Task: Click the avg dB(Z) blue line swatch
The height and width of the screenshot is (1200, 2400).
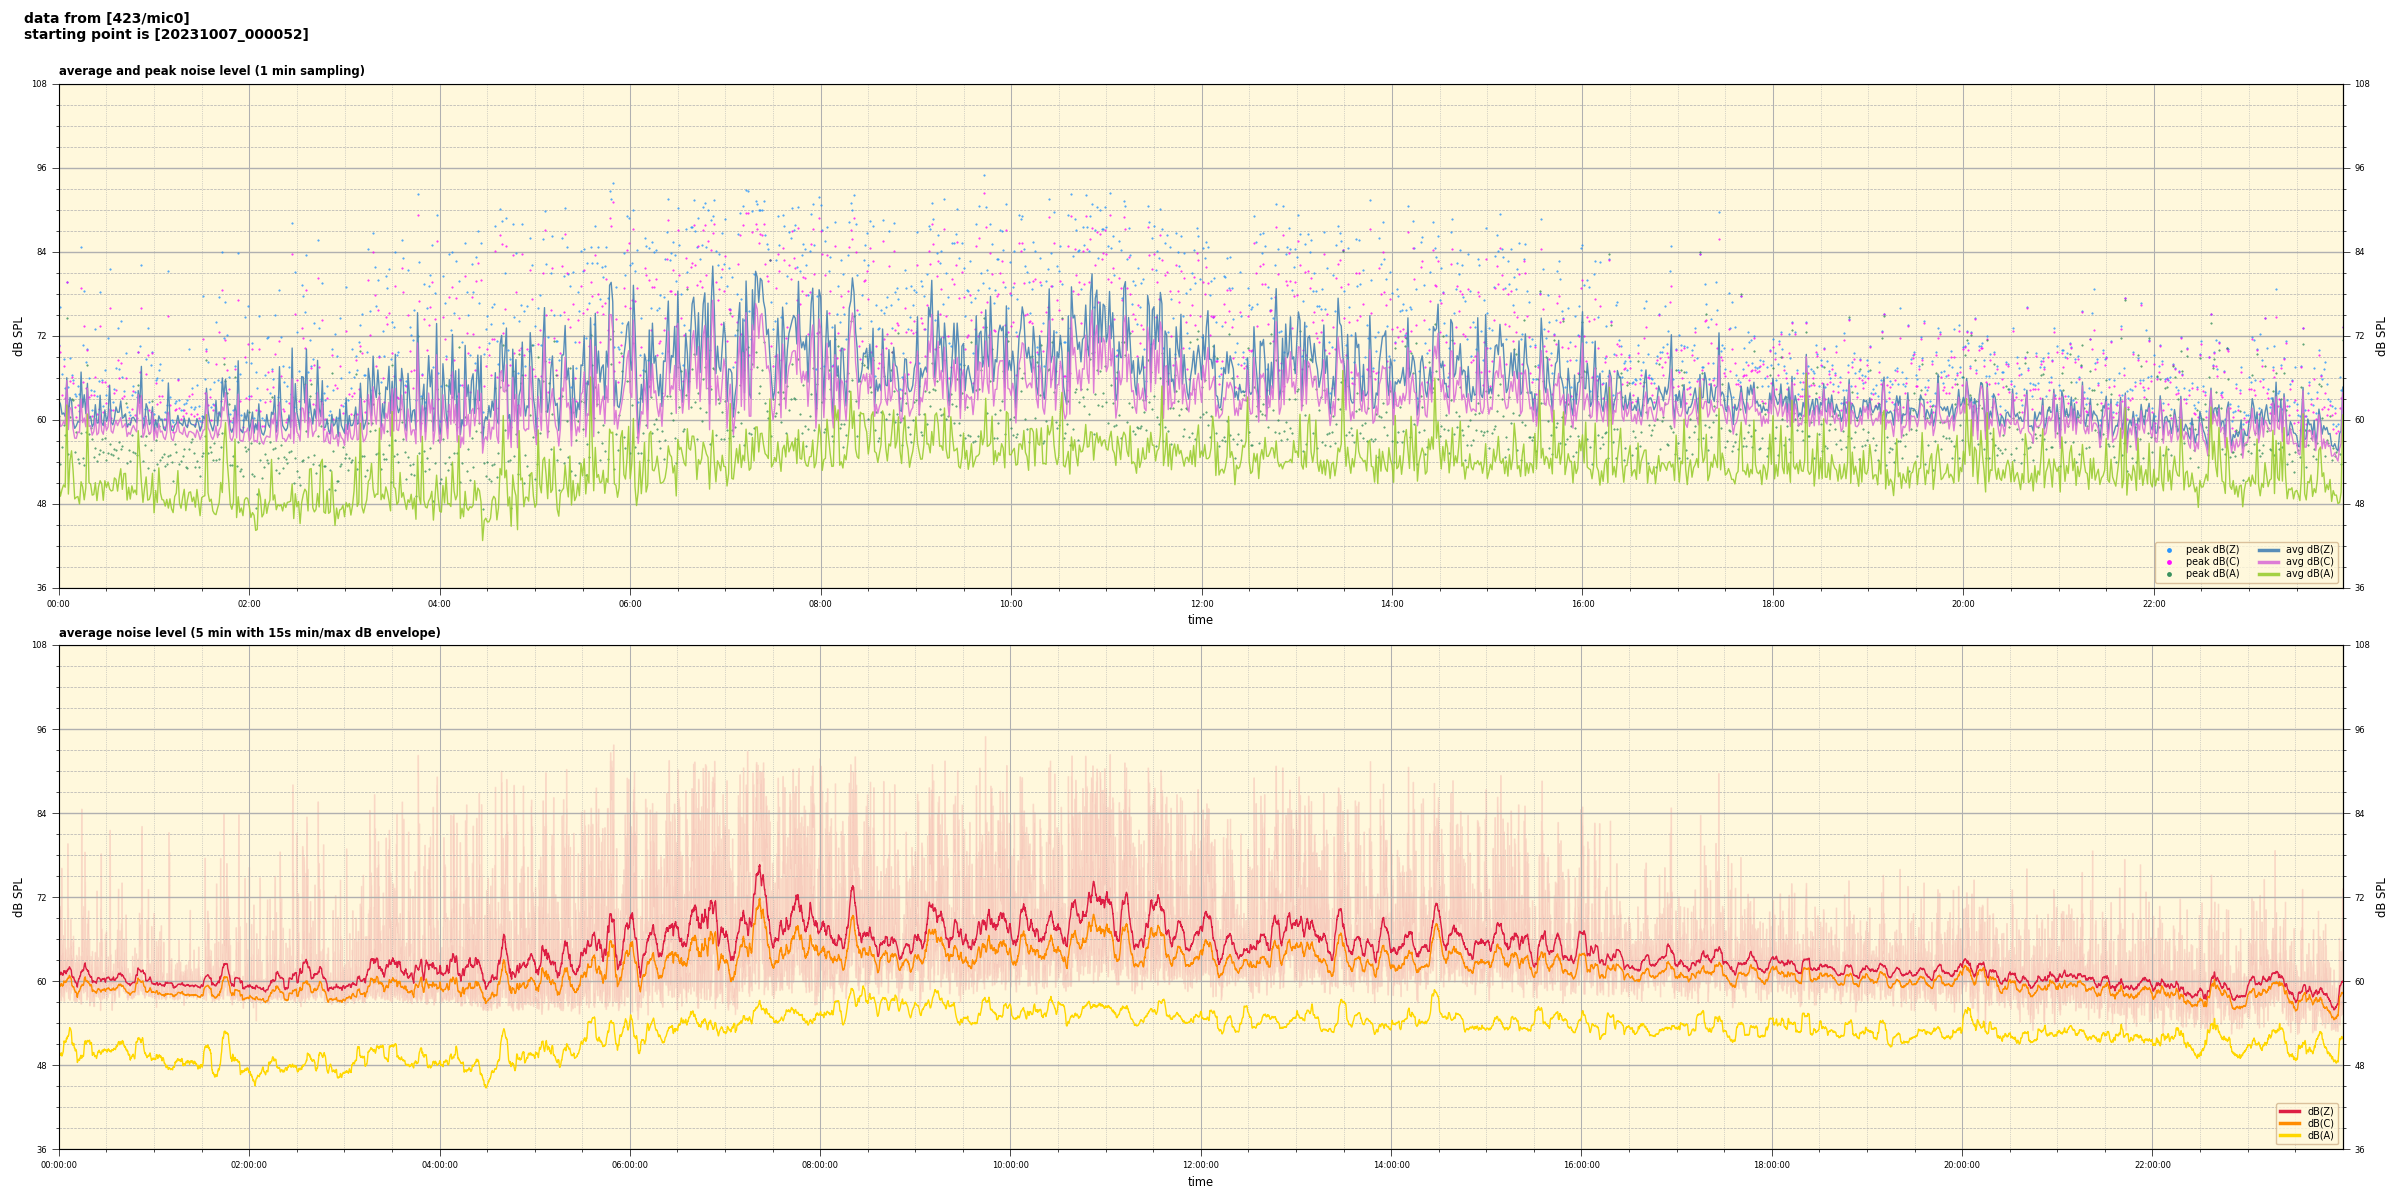Action: [2268, 550]
